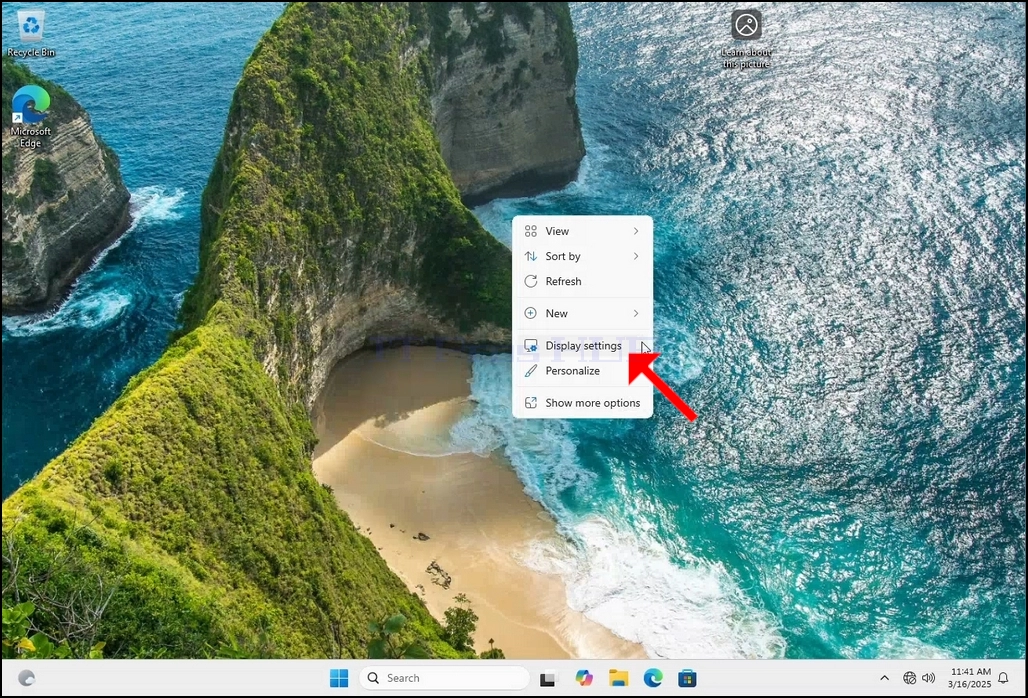Choose Refresh from the context menu
The height and width of the screenshot is (698, 1028).
coord(582,281)
